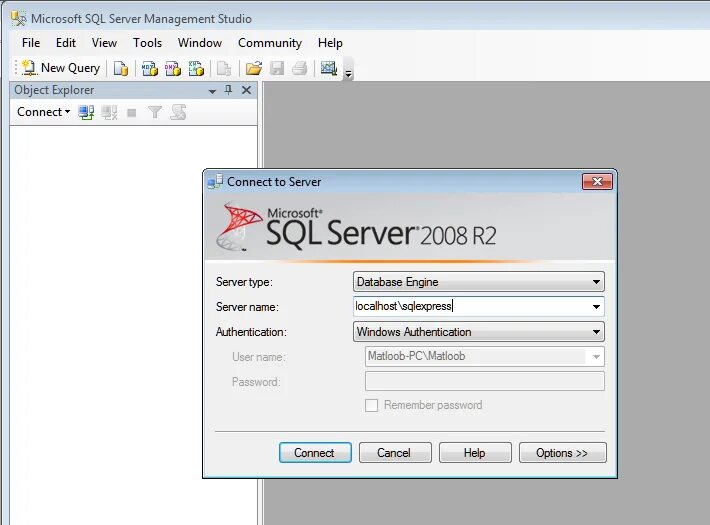Viewport: 710px width, 525px height.
Task: Click the Analysis Services DMX Query icon
Action: (x=173, y=68)
